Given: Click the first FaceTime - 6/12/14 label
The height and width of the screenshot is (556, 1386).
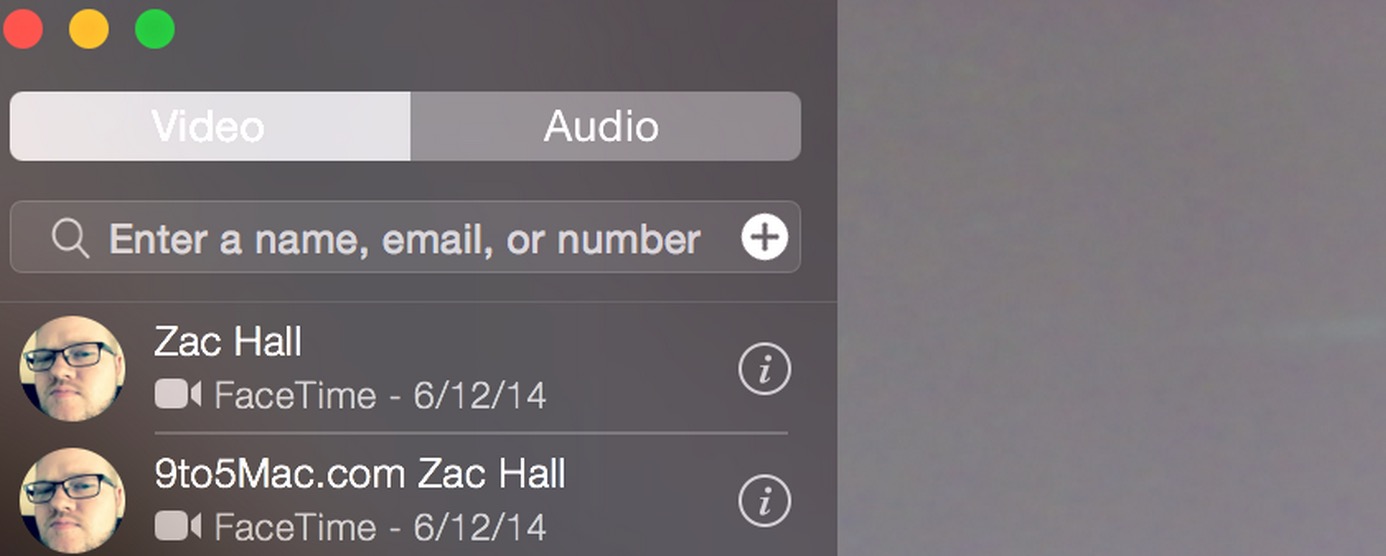Looking at the screenshot, I should coord(380,396).
